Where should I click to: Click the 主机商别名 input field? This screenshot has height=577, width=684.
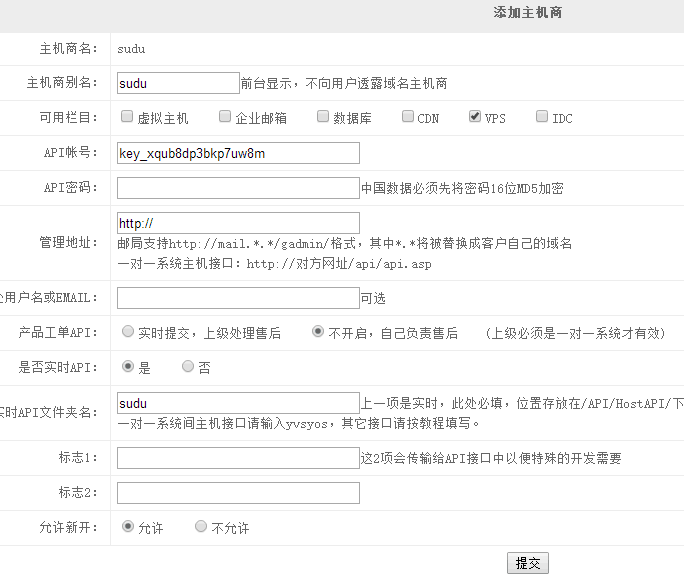[x=178, y=83]
